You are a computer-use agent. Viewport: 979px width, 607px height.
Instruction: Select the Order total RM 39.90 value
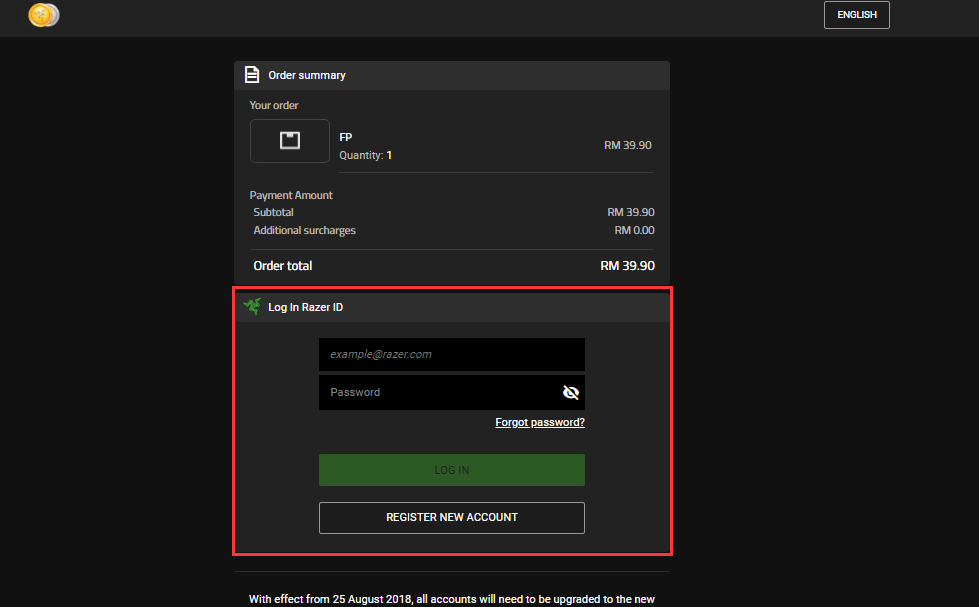coord(627,265)
